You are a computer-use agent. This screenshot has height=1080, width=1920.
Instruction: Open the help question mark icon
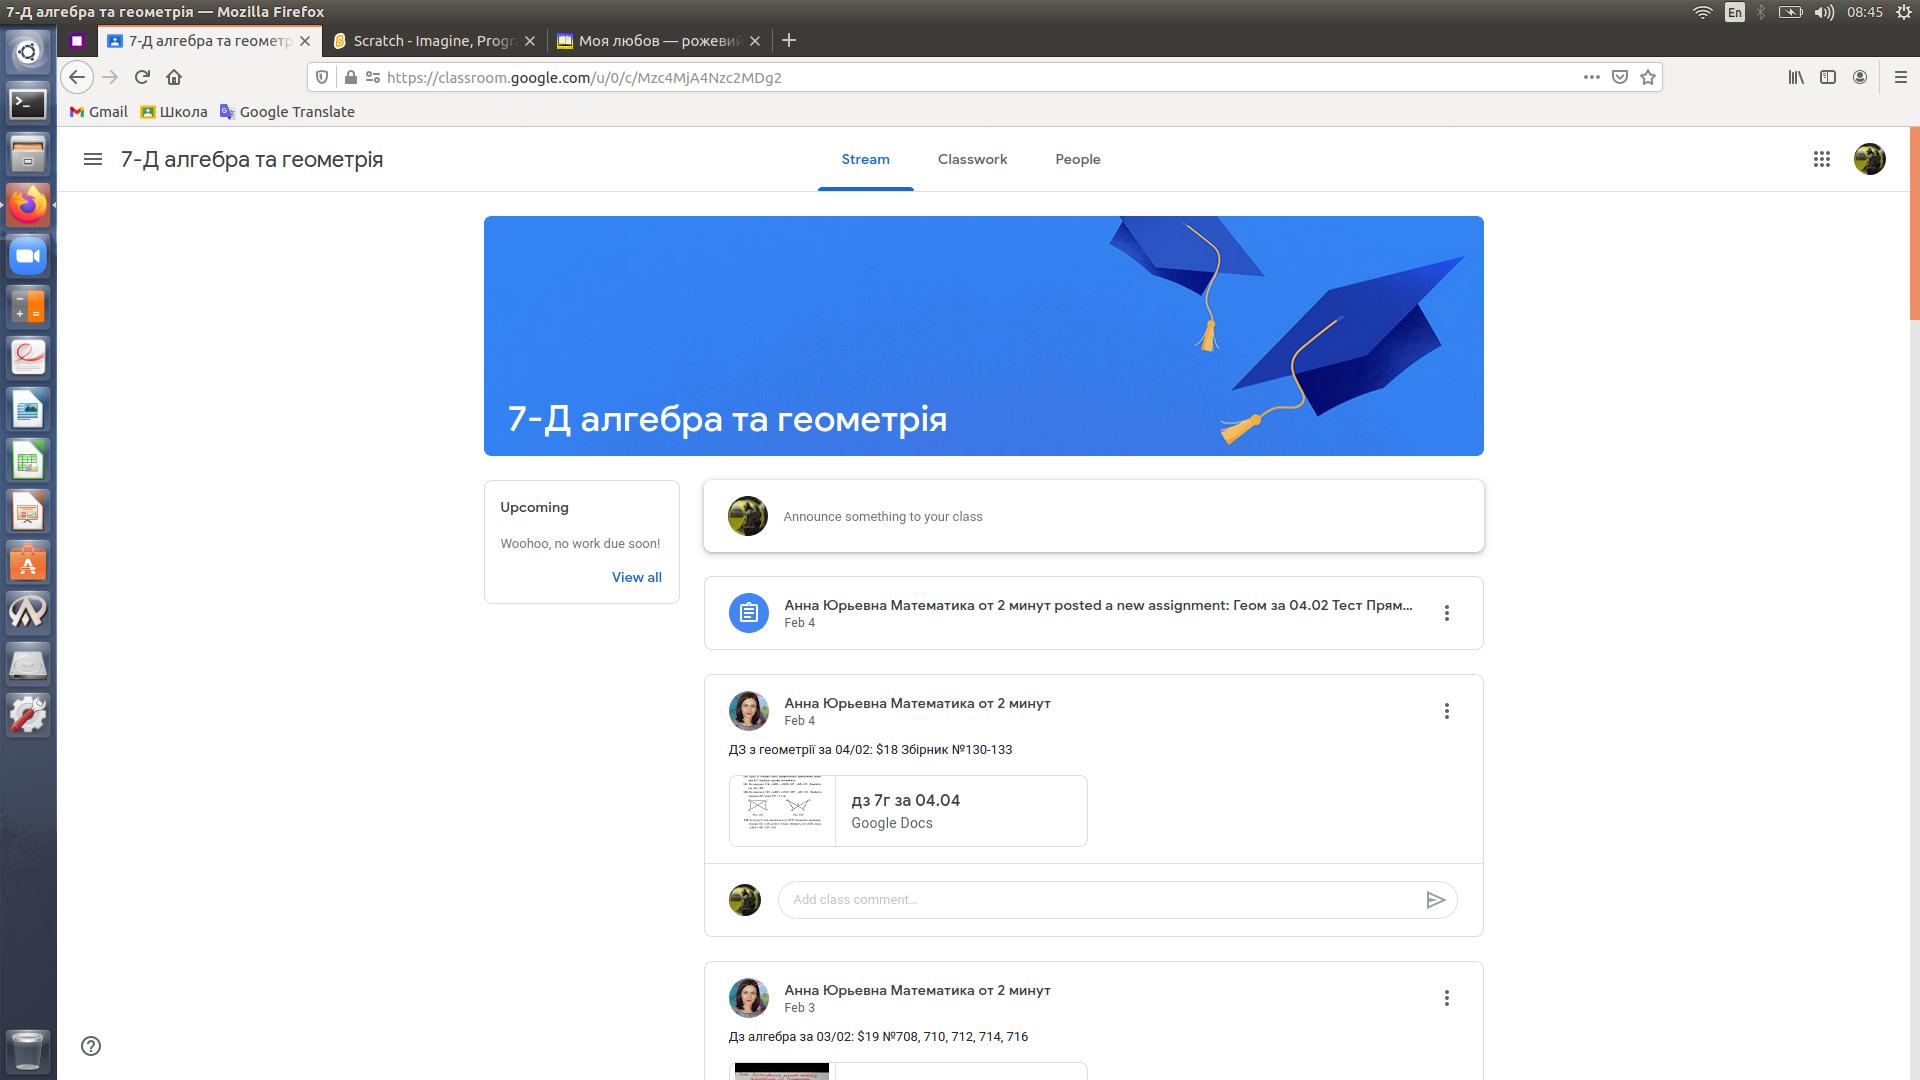[x=91, y=1046]
